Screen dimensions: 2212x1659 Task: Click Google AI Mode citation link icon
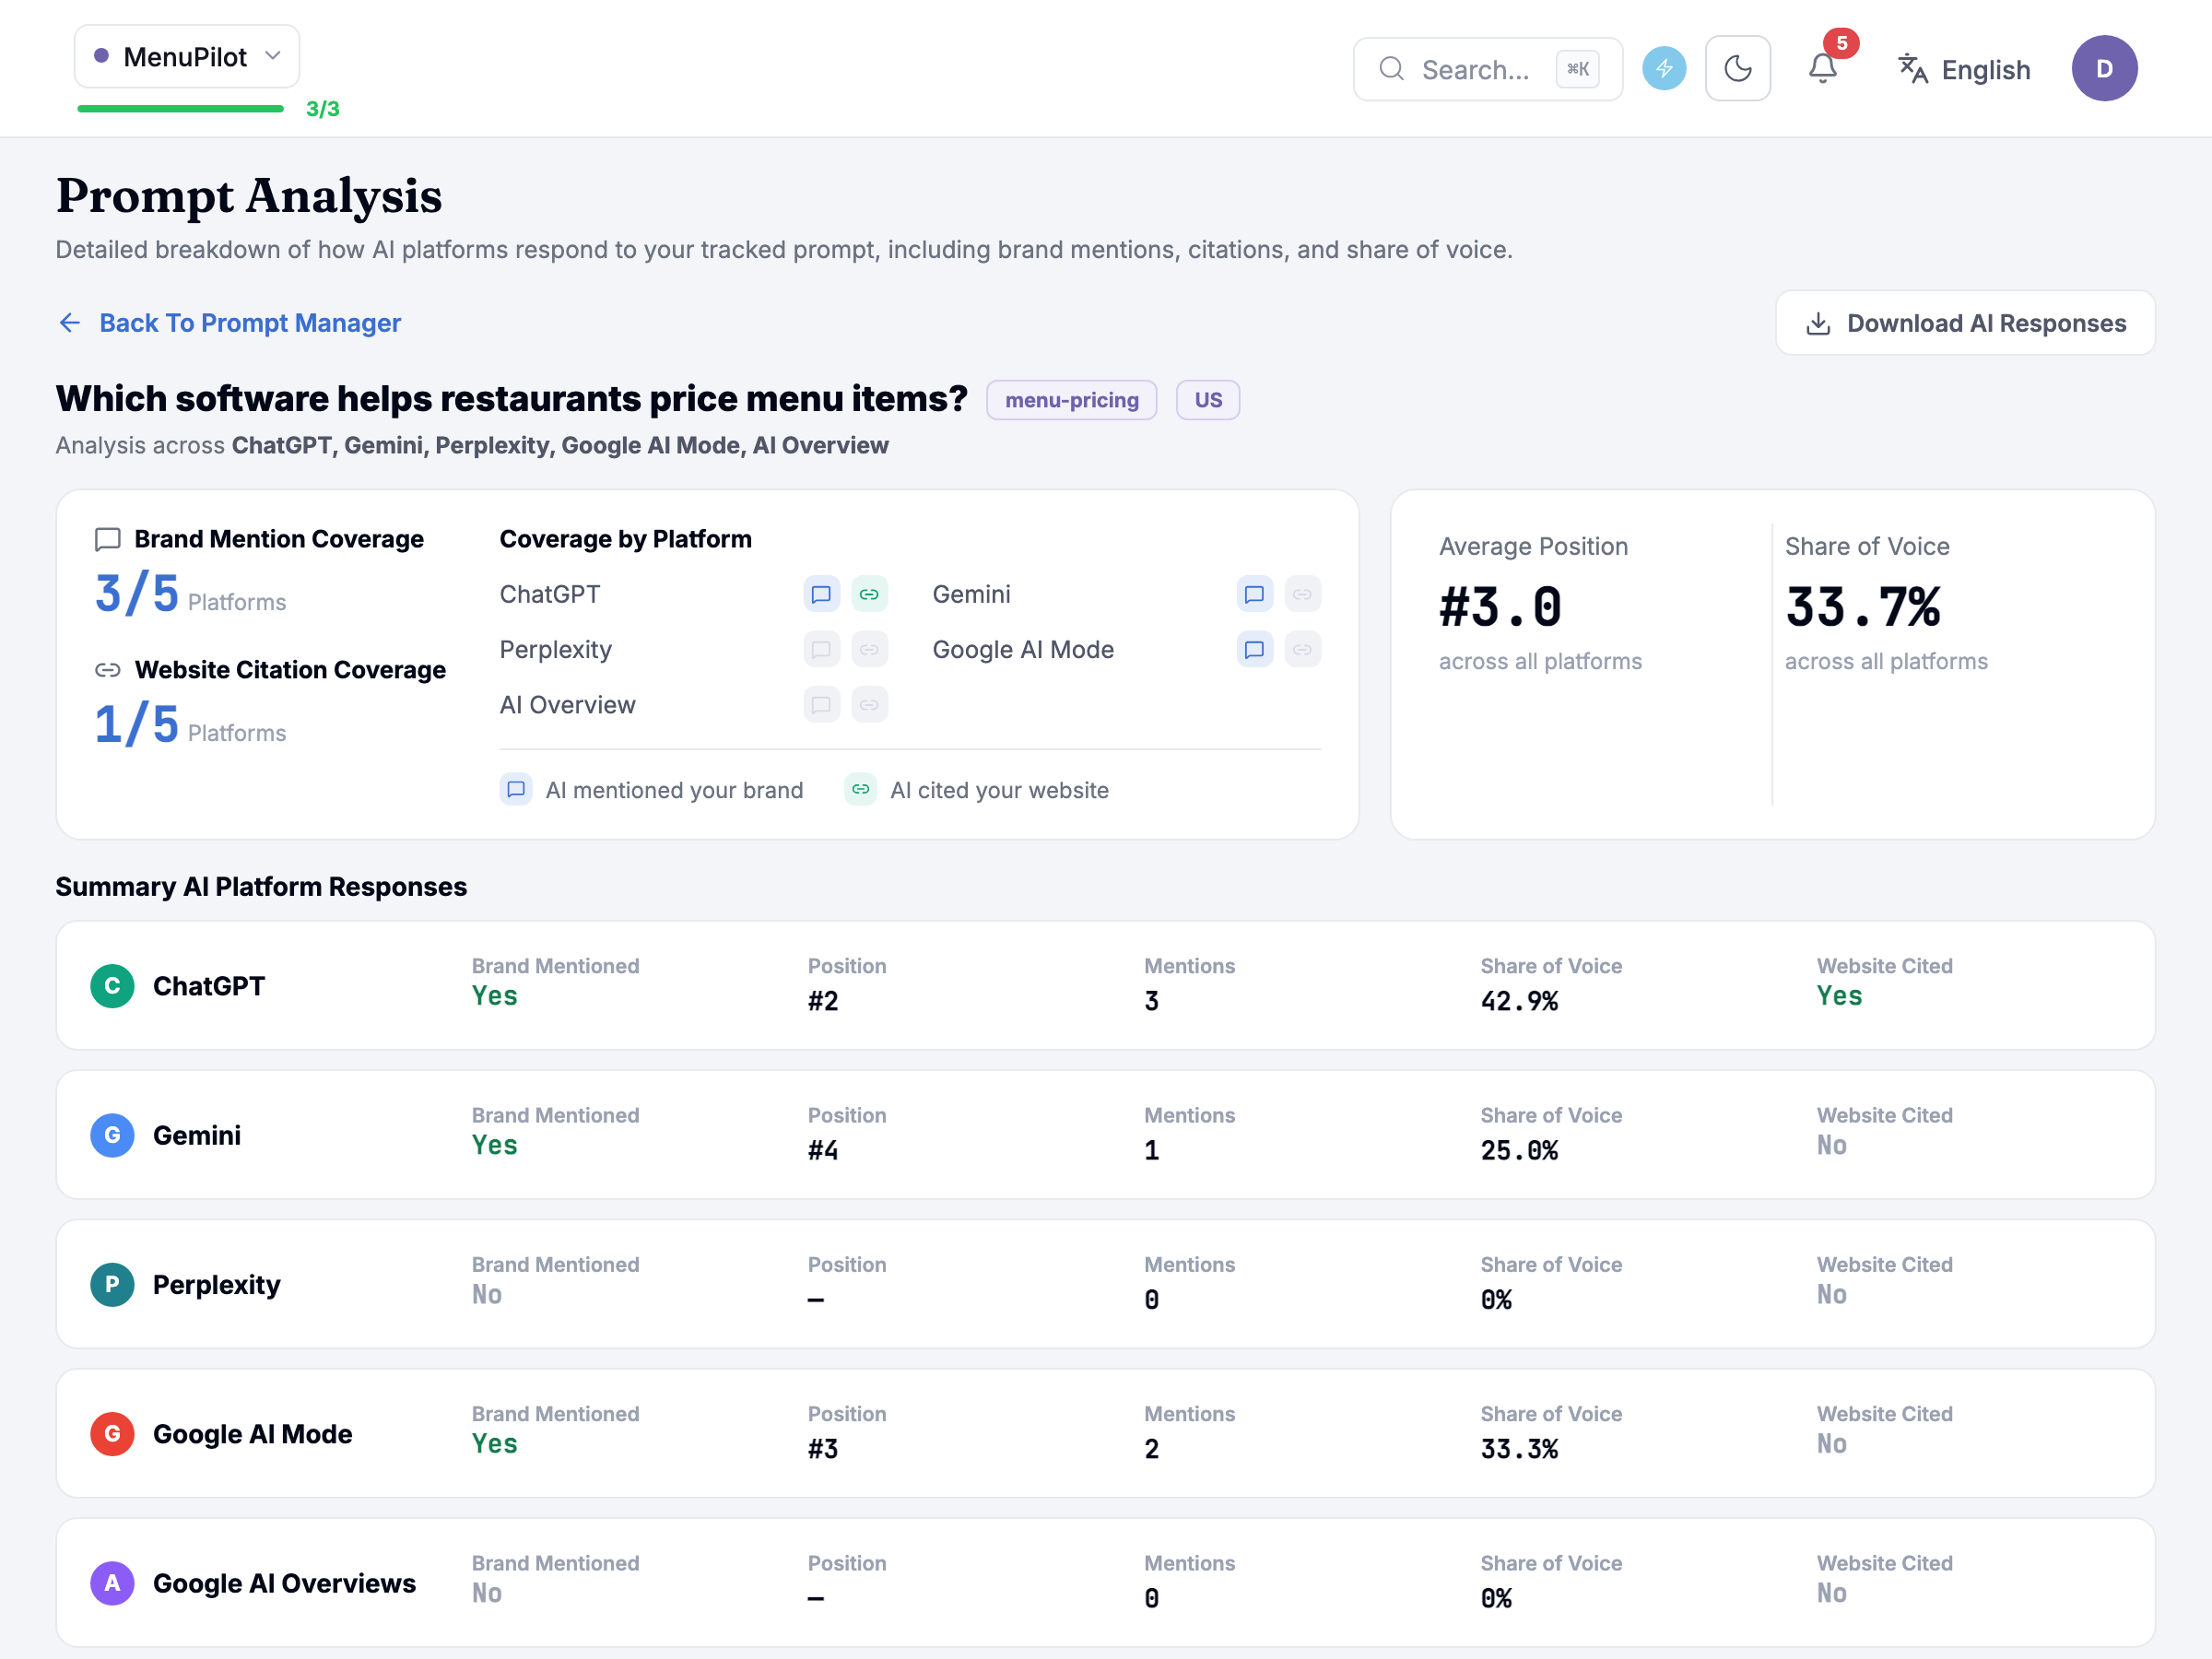click(x=1302, y=650)
